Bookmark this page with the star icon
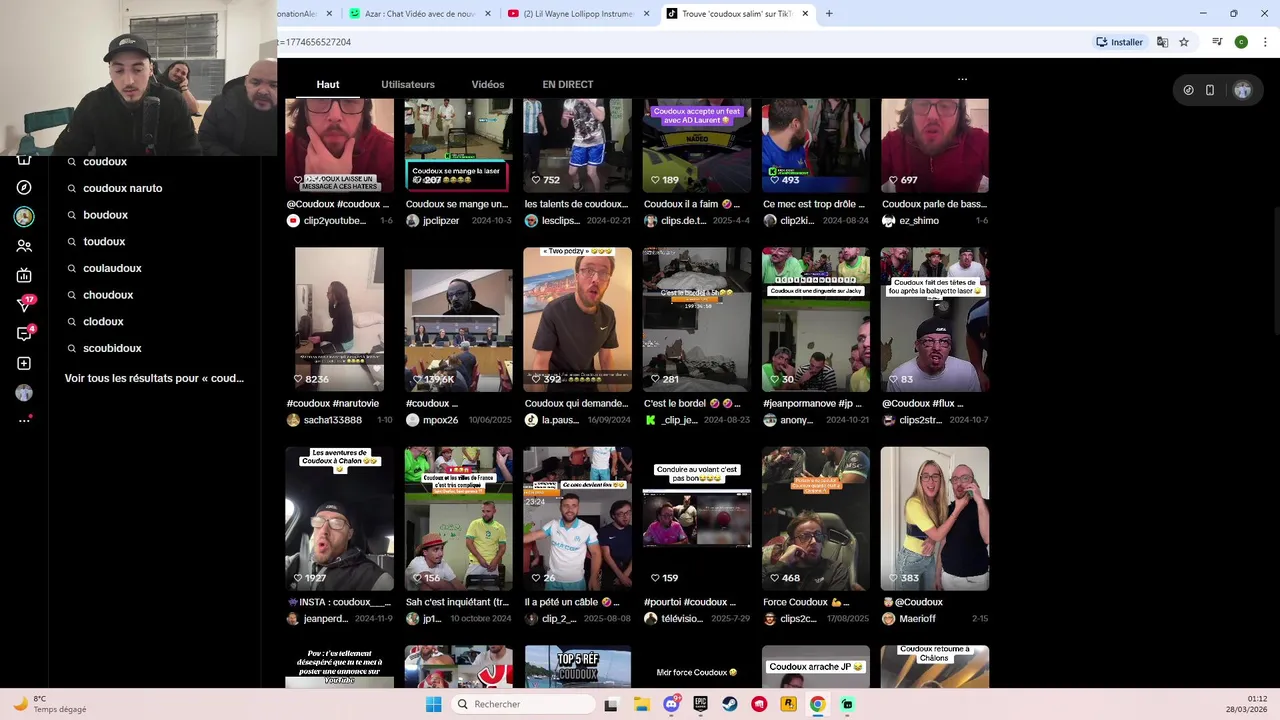 point(1184,42)
